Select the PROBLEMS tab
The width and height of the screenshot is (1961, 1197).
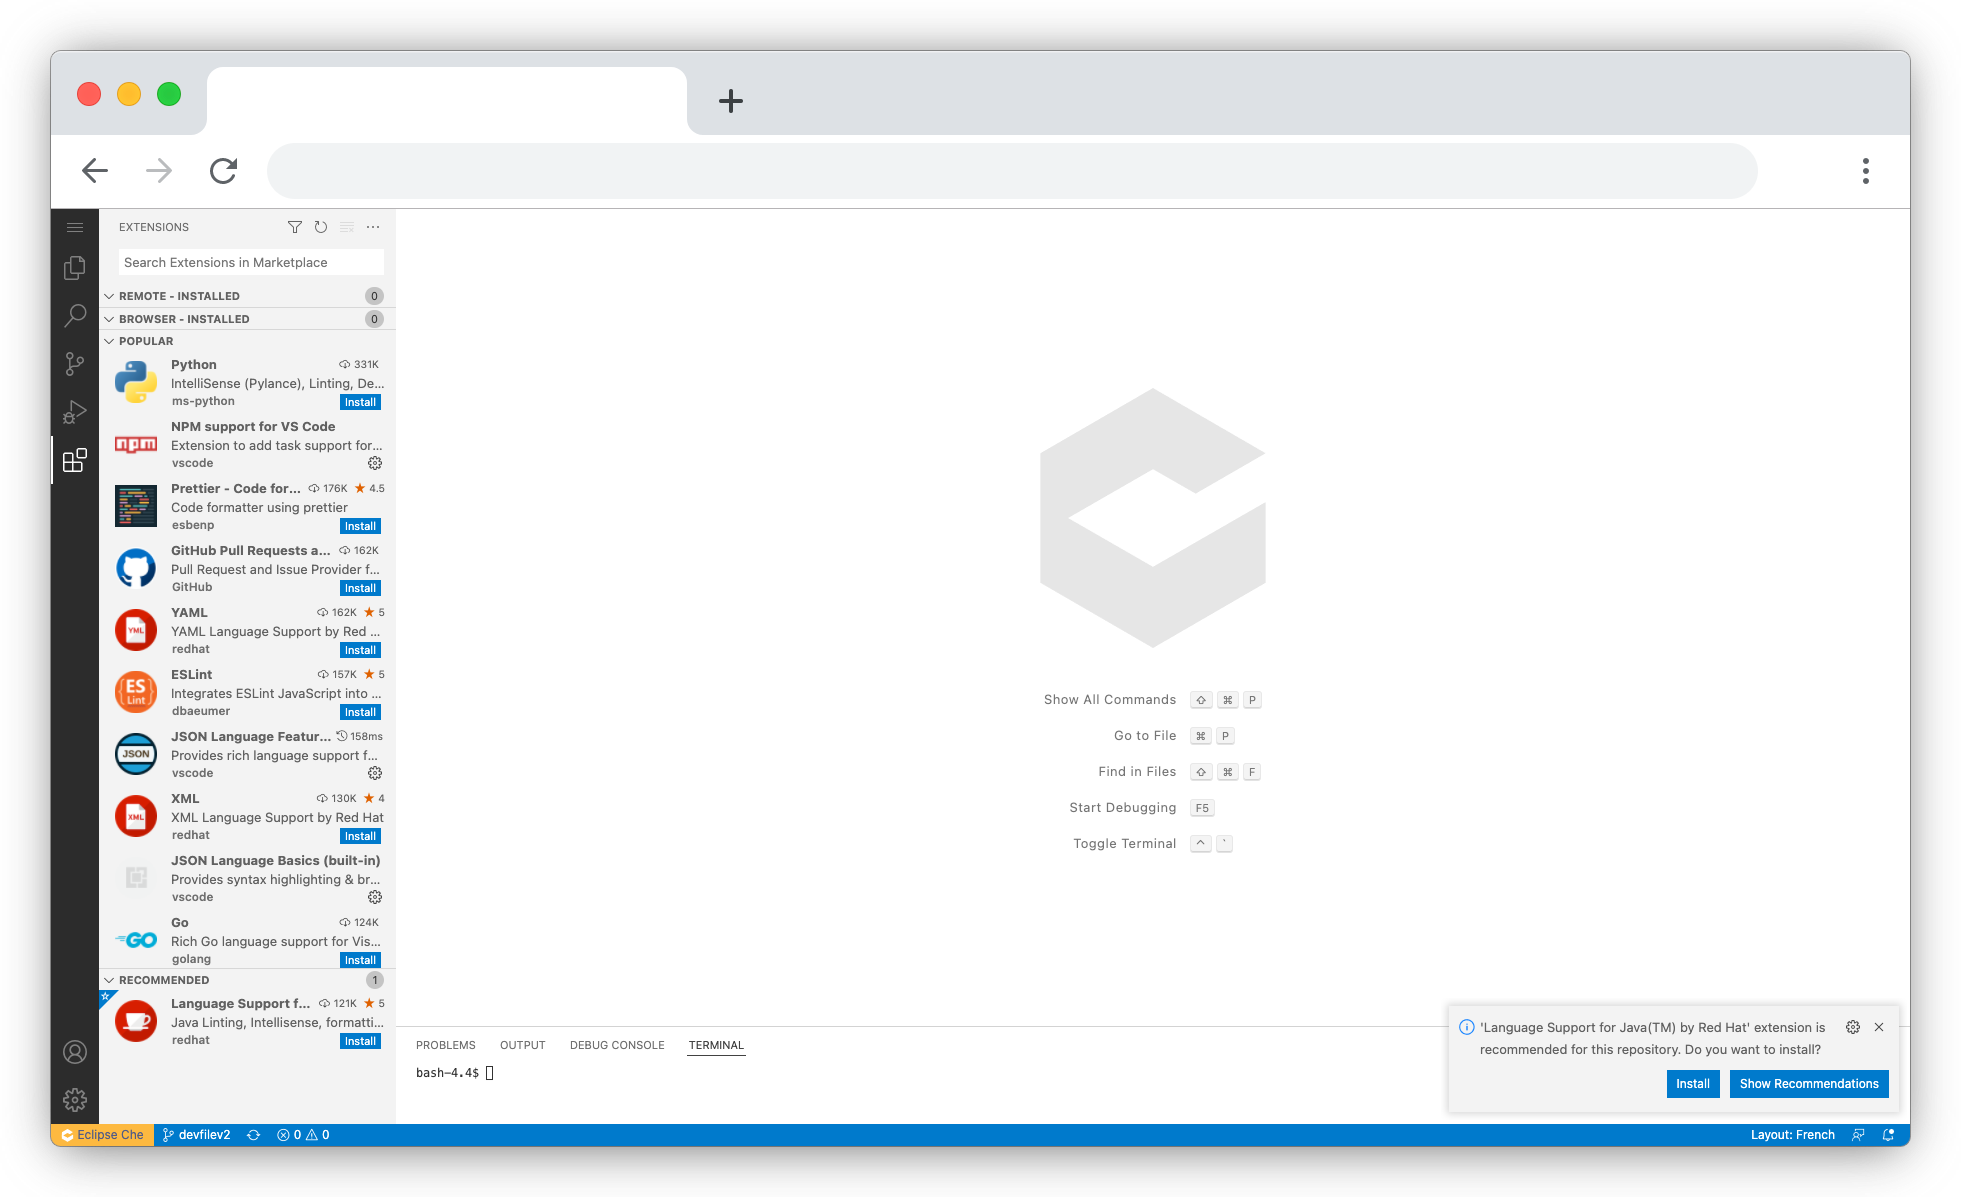tap(444, 1044)
